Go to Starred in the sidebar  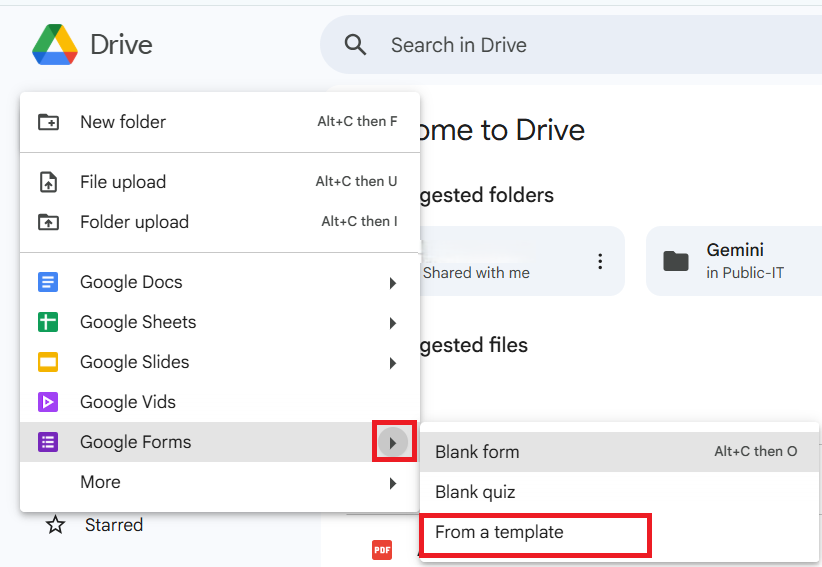[x=113, y=525]
